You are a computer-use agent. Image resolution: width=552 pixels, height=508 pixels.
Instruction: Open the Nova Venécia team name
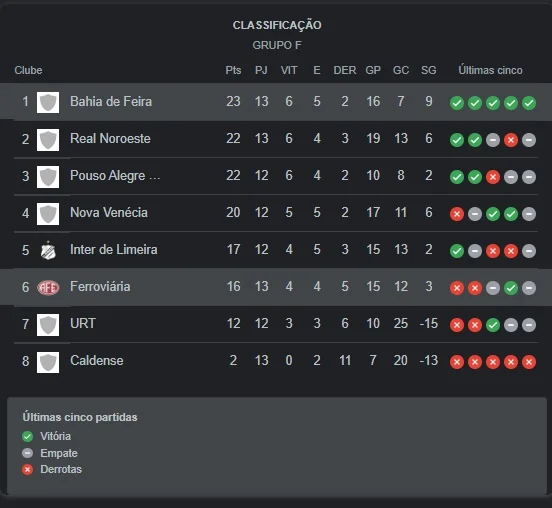point(109,213)
